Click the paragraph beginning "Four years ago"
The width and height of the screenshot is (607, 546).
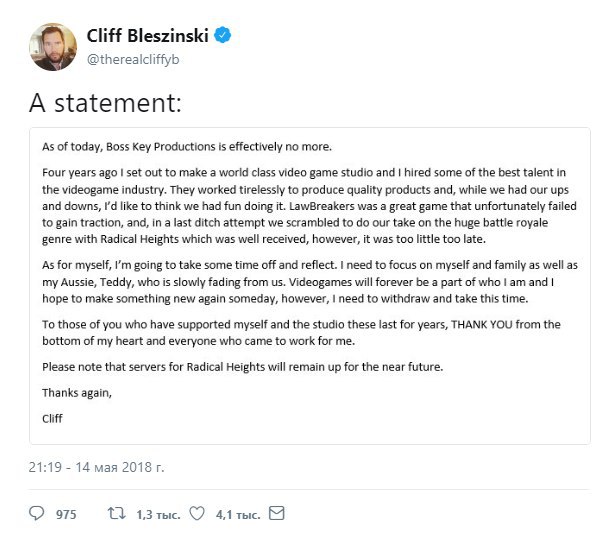coord(310,206)
